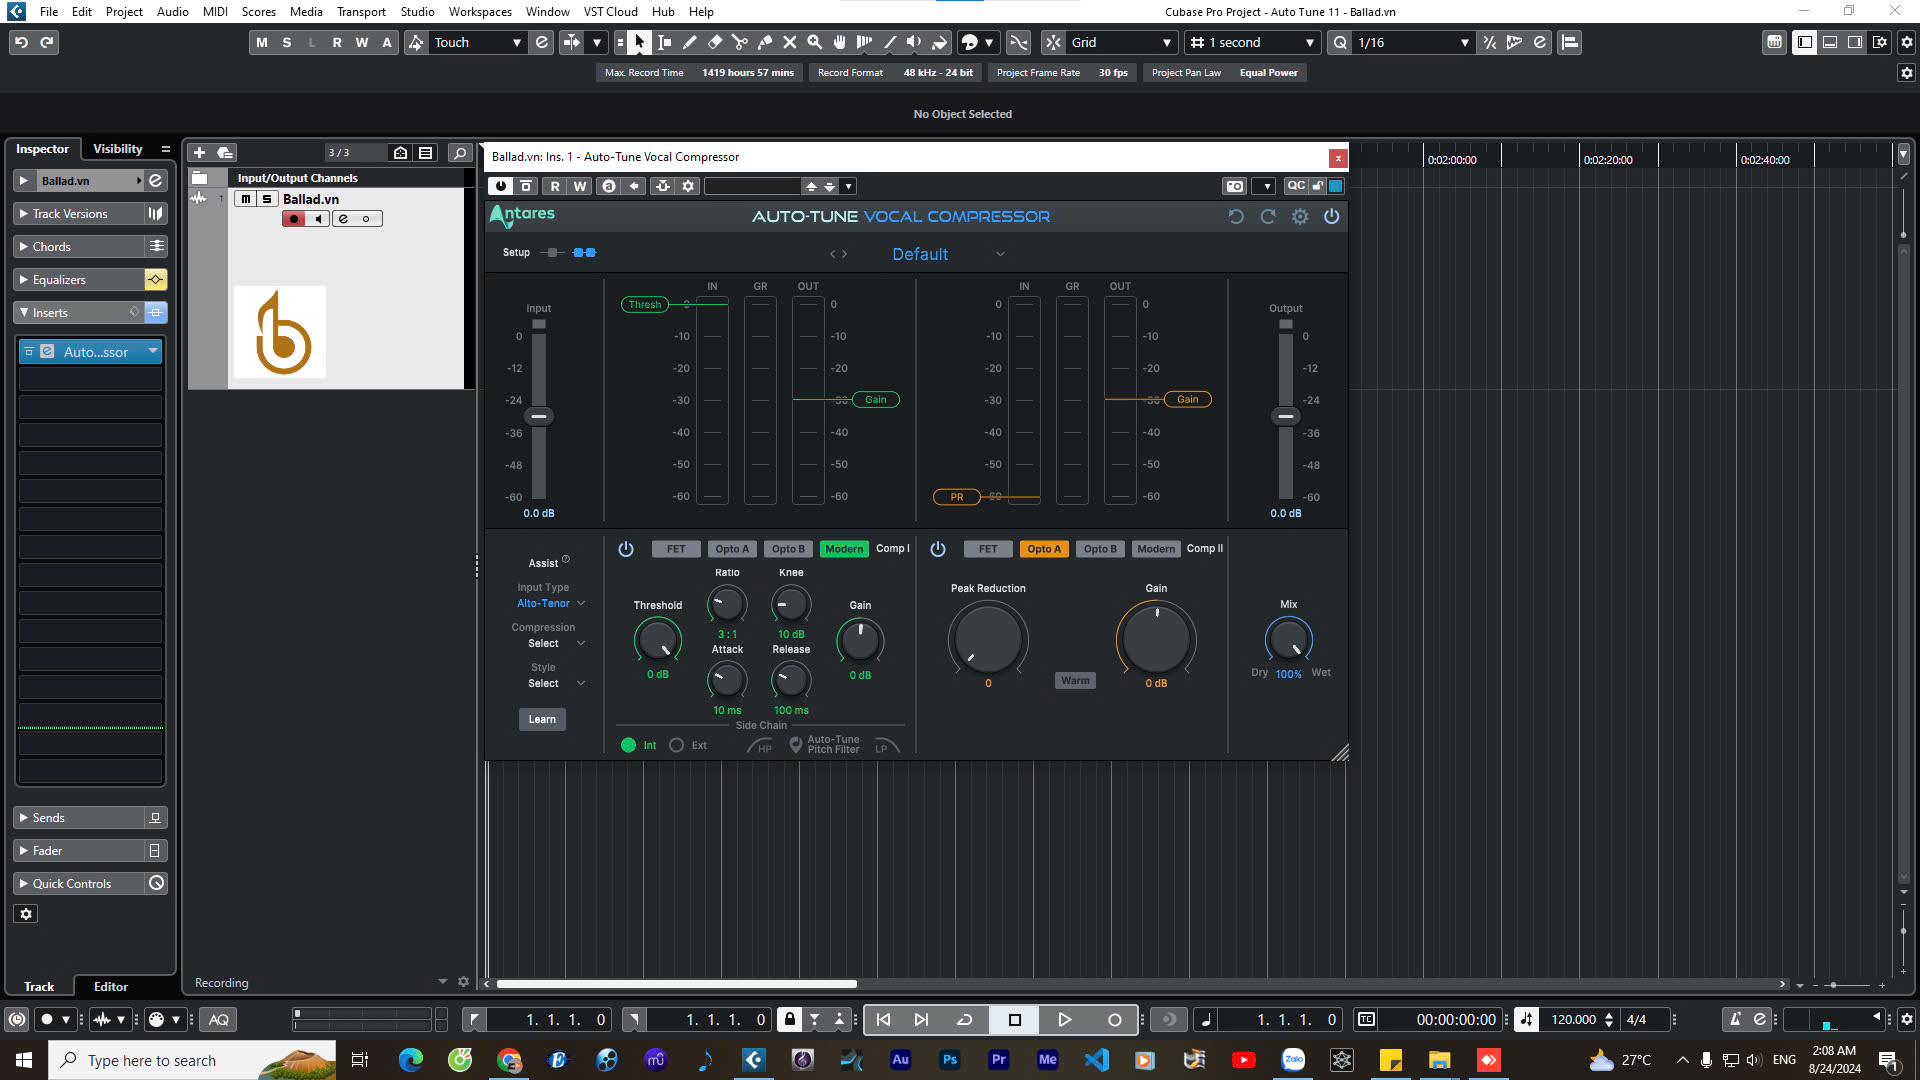
Task: Open Windows Start menu
Action: pos(24,1060)
